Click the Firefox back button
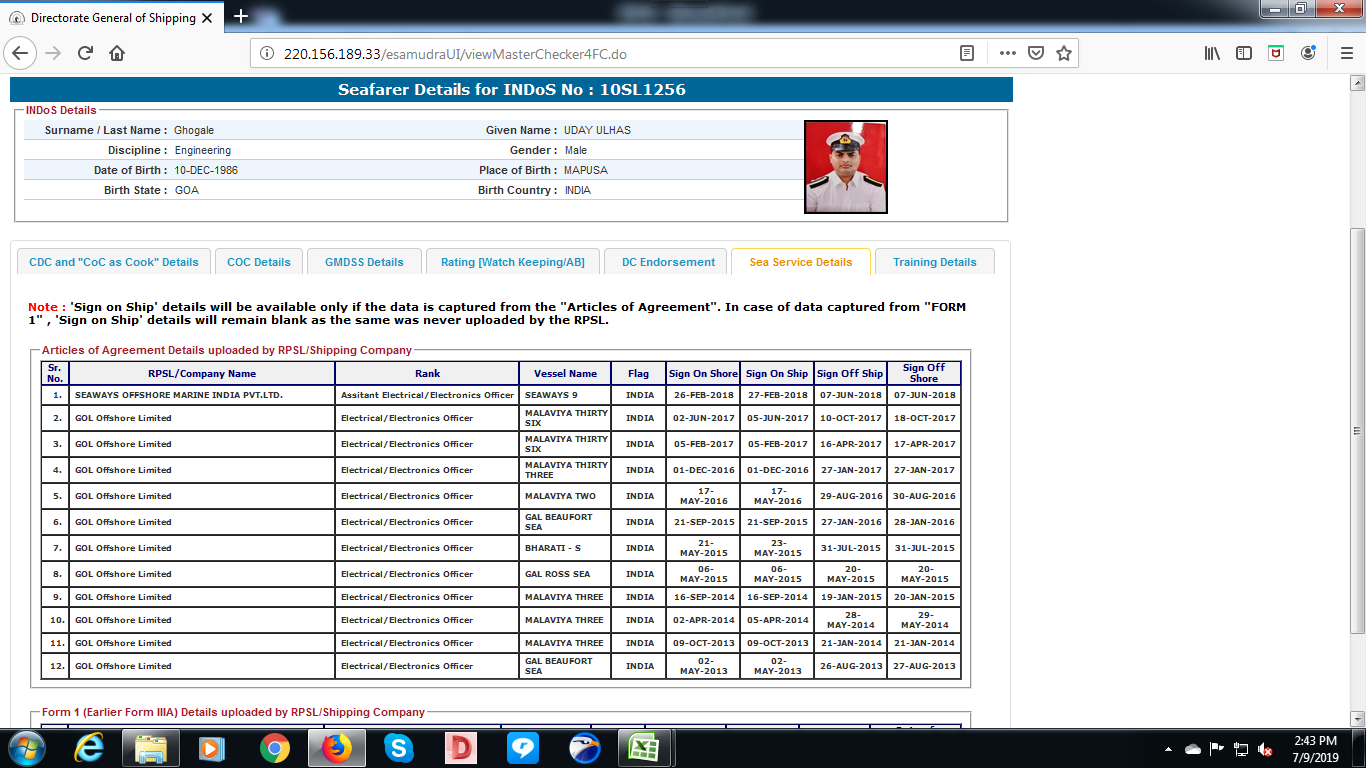 coord(22,53)
